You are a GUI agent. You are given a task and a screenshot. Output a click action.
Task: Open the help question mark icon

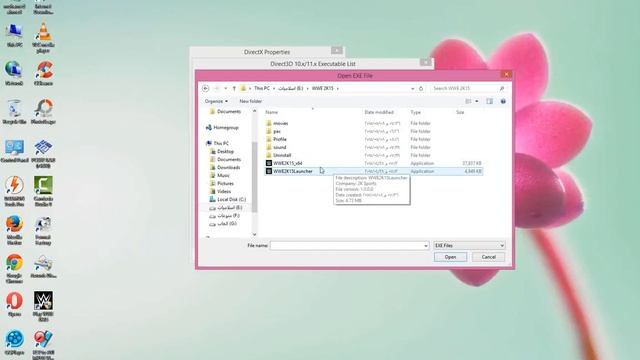pyautogui.click(x=503, y=101)
